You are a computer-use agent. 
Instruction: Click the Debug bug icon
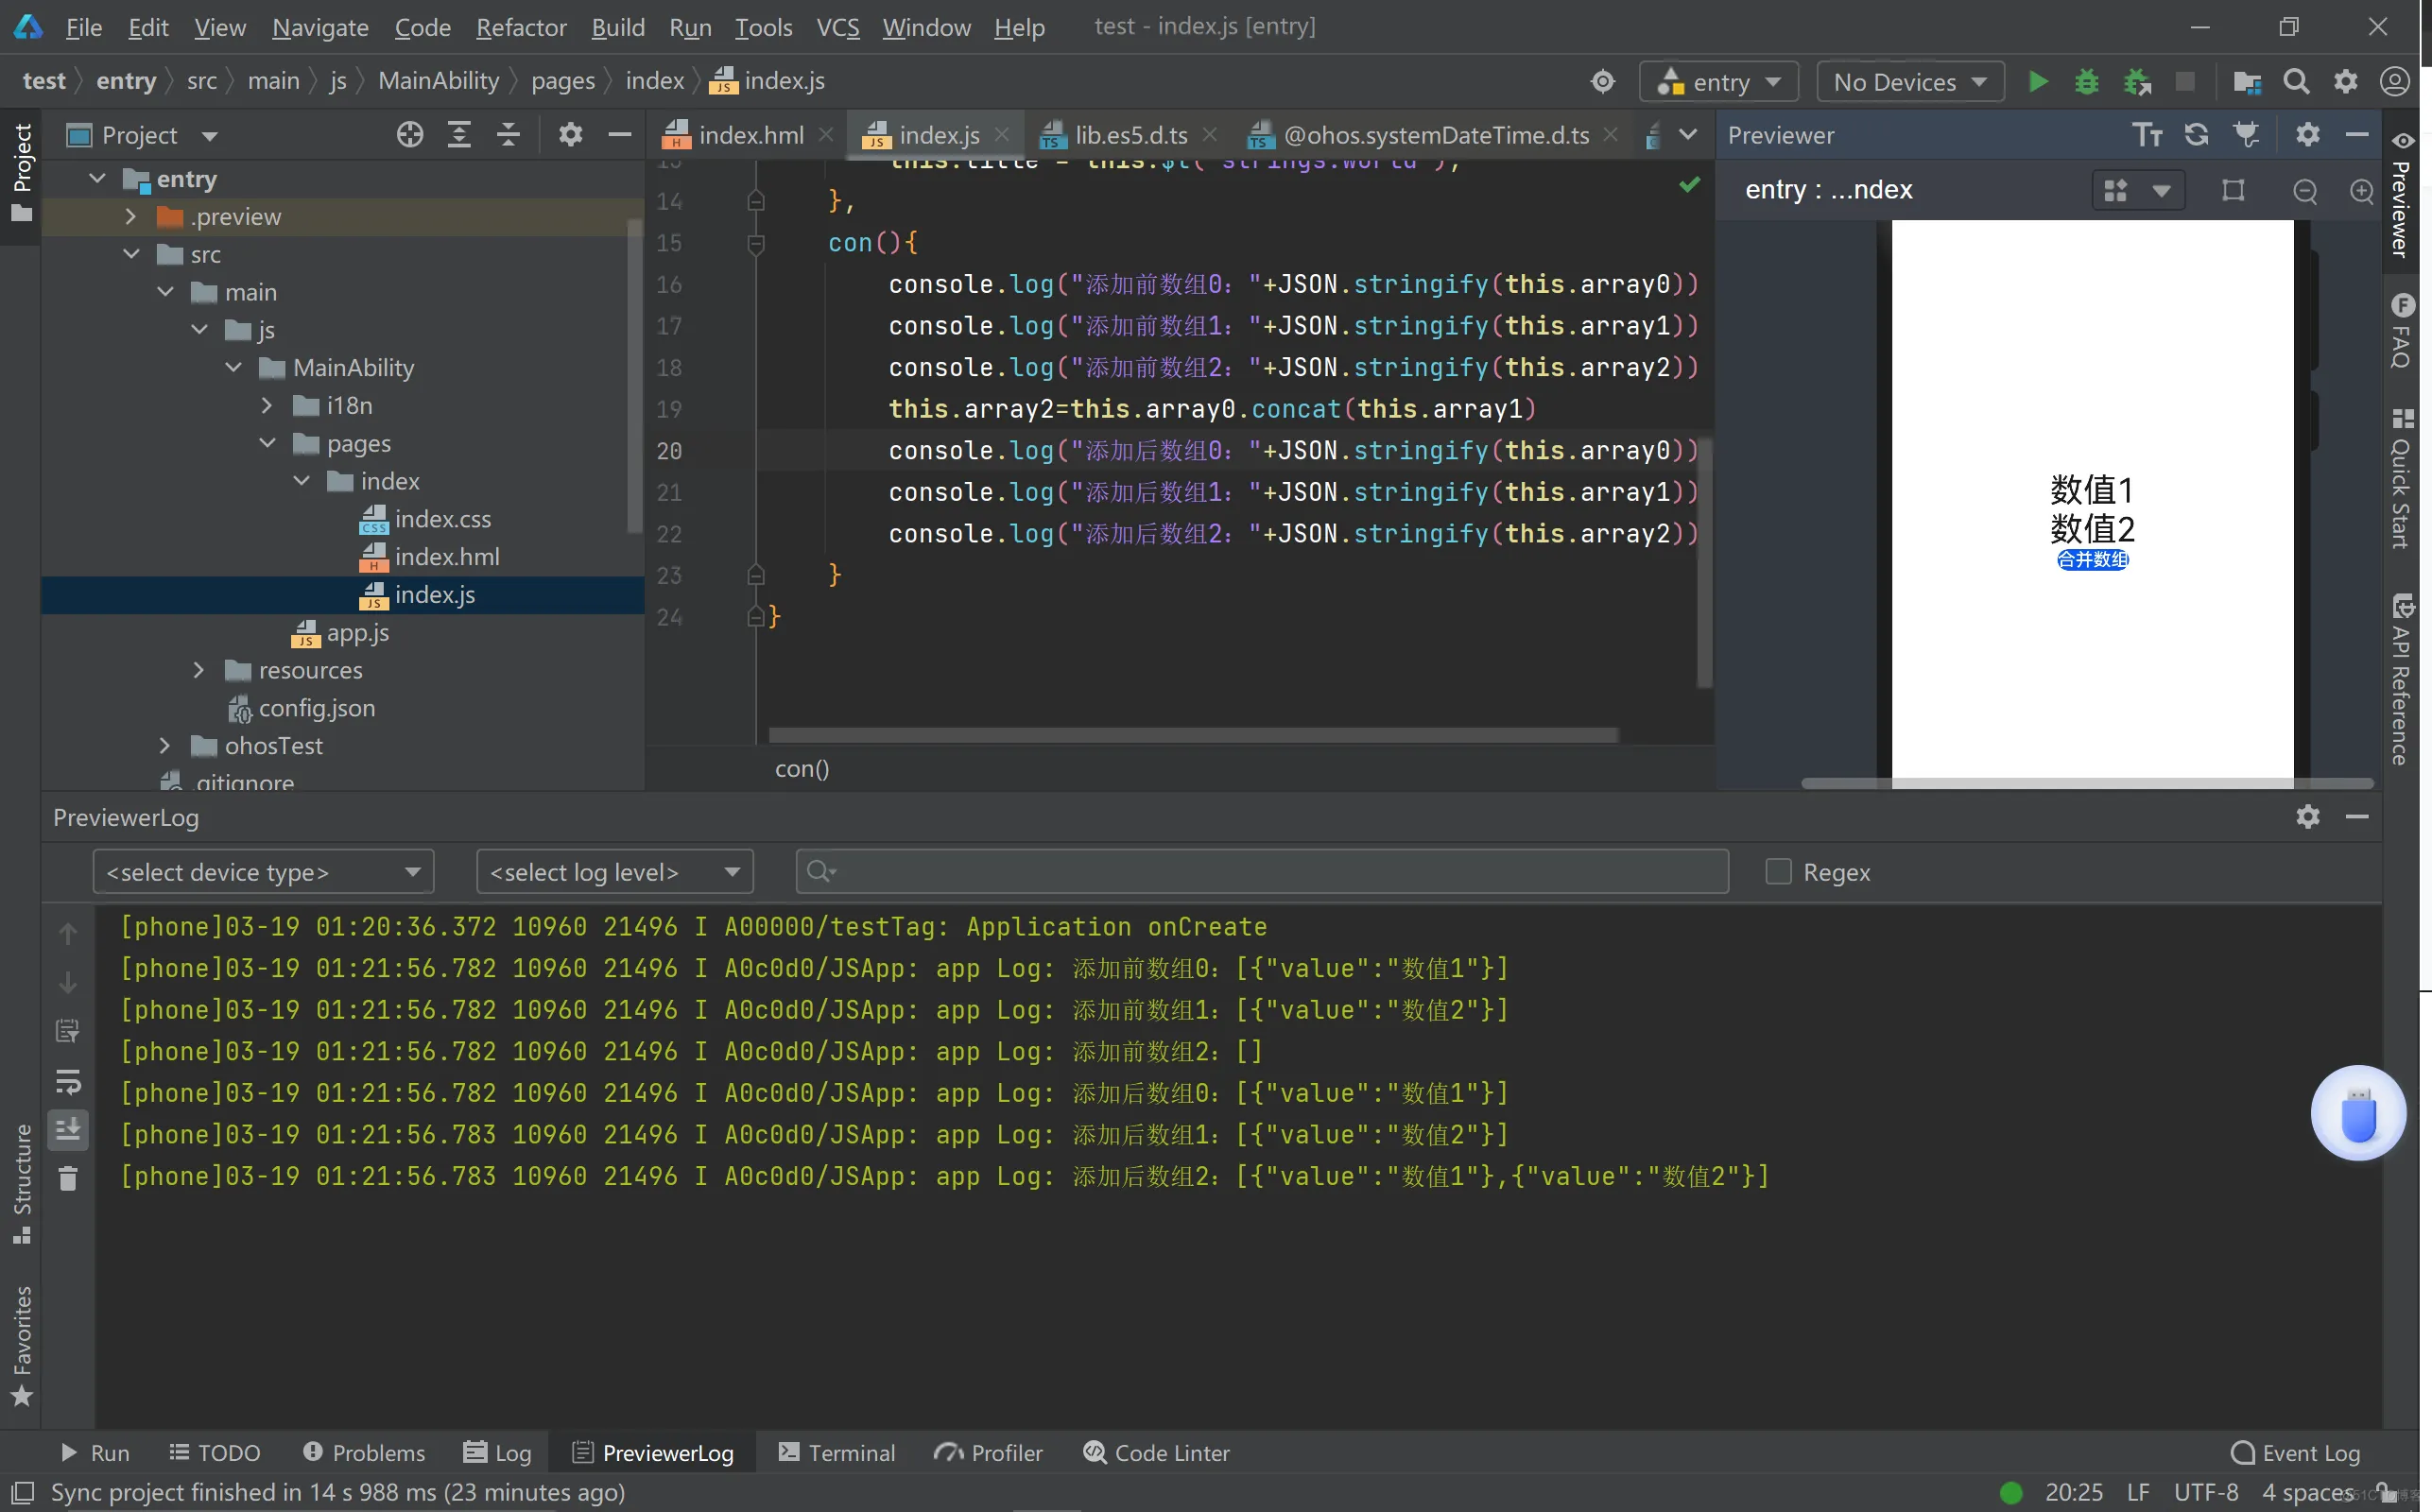[2086, 82]
